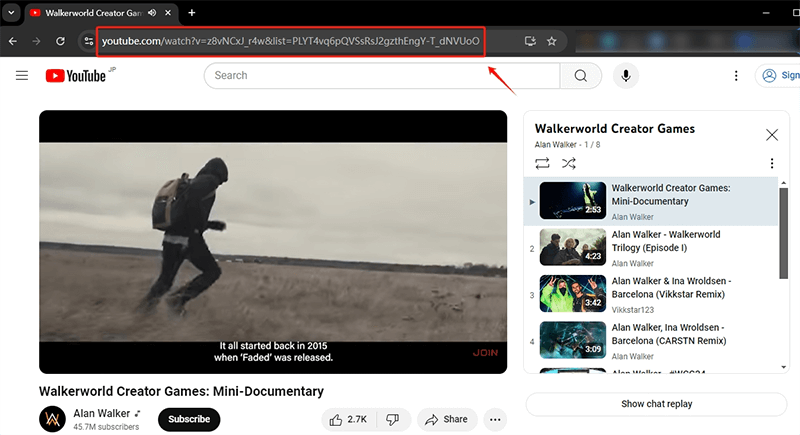The image size is (800, 435).
Task: Click the playlist scroll down arrow
Action: [784, 367]
